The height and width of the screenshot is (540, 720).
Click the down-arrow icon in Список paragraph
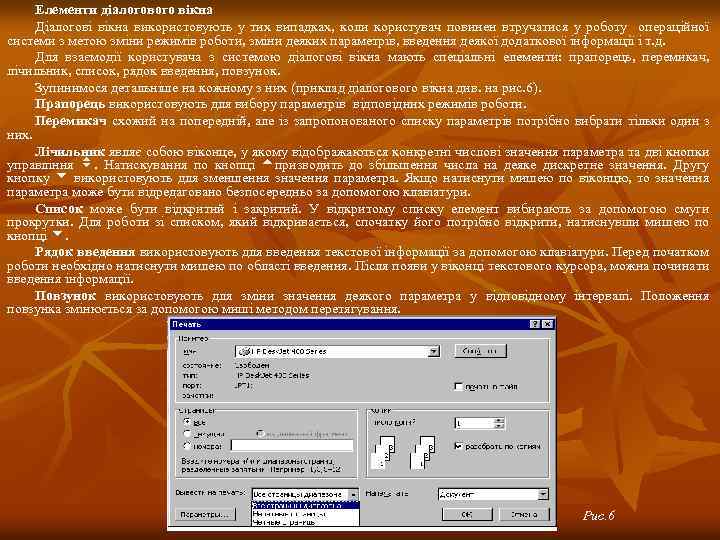pyautogui.click(x=57, y=234)
